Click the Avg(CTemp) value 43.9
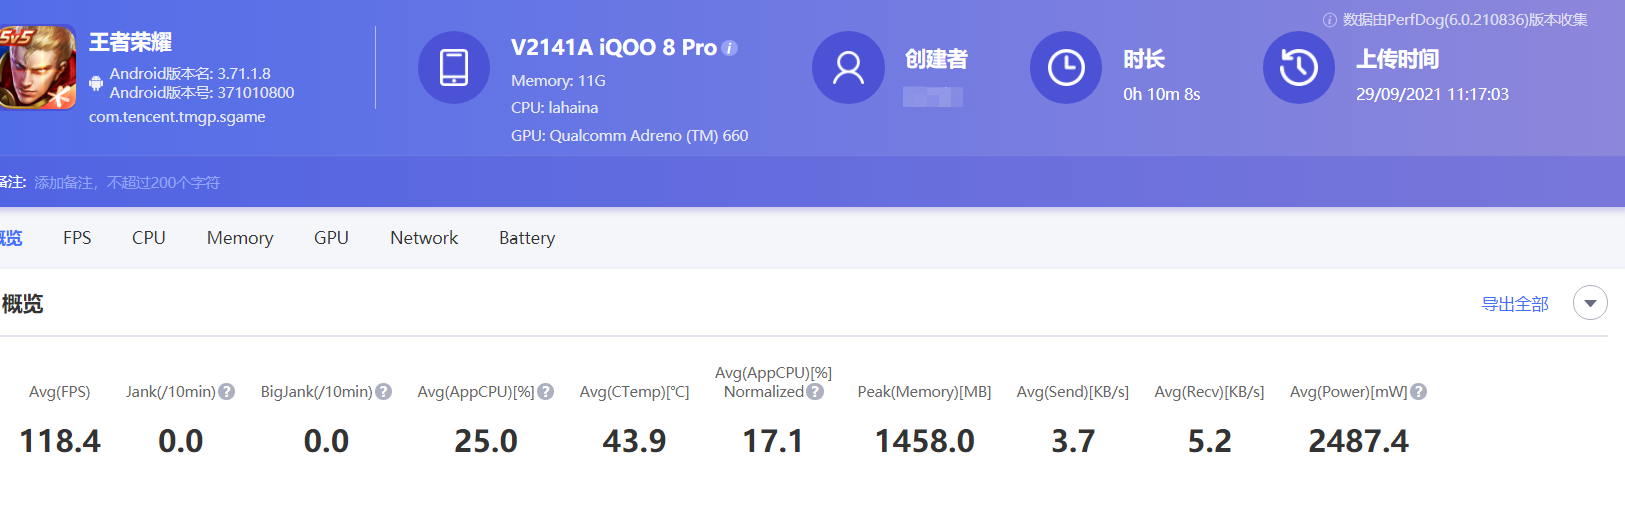This screenshot has height=518, width=1625. click(x=634, y=441)
